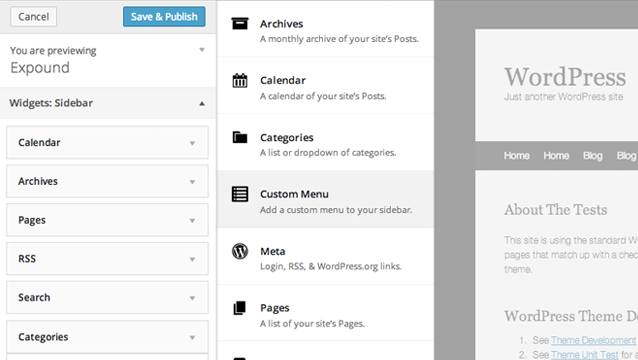Viewport: 638px width, 360px height.
Task: Click the Categories sidebar widget title
Action: pos(43,337)
